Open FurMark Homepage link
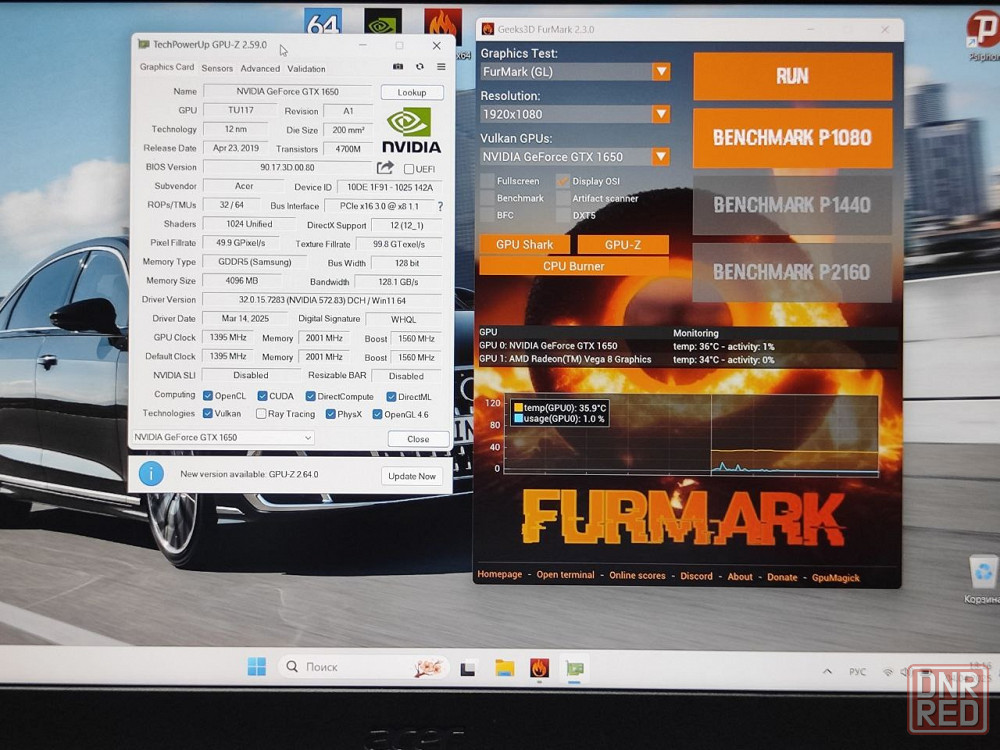 click(x=499, y=574)
